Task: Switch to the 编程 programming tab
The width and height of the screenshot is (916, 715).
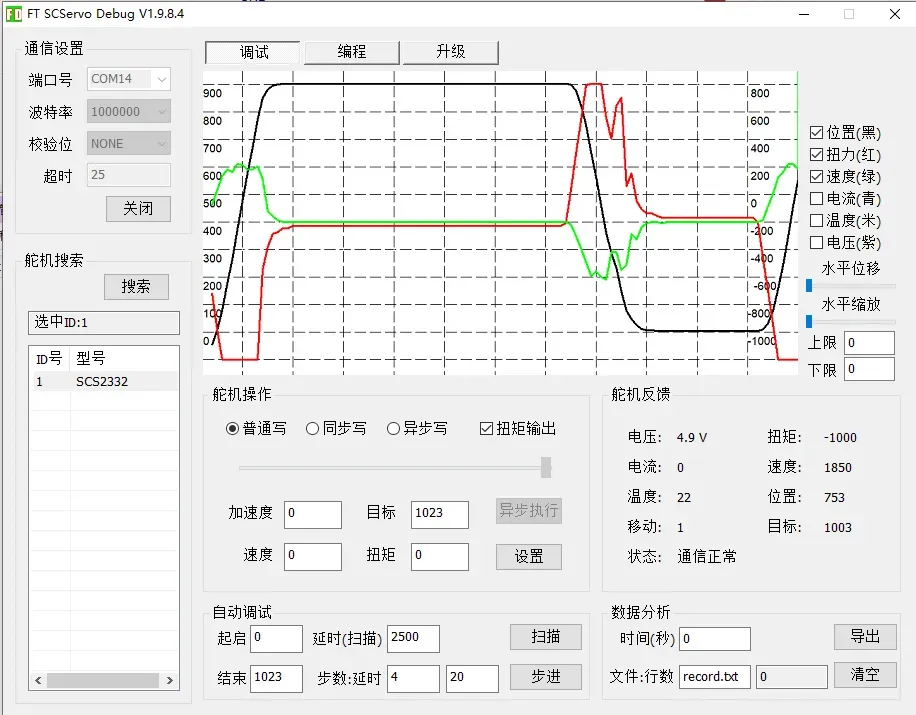Action: tap(352, 52)
